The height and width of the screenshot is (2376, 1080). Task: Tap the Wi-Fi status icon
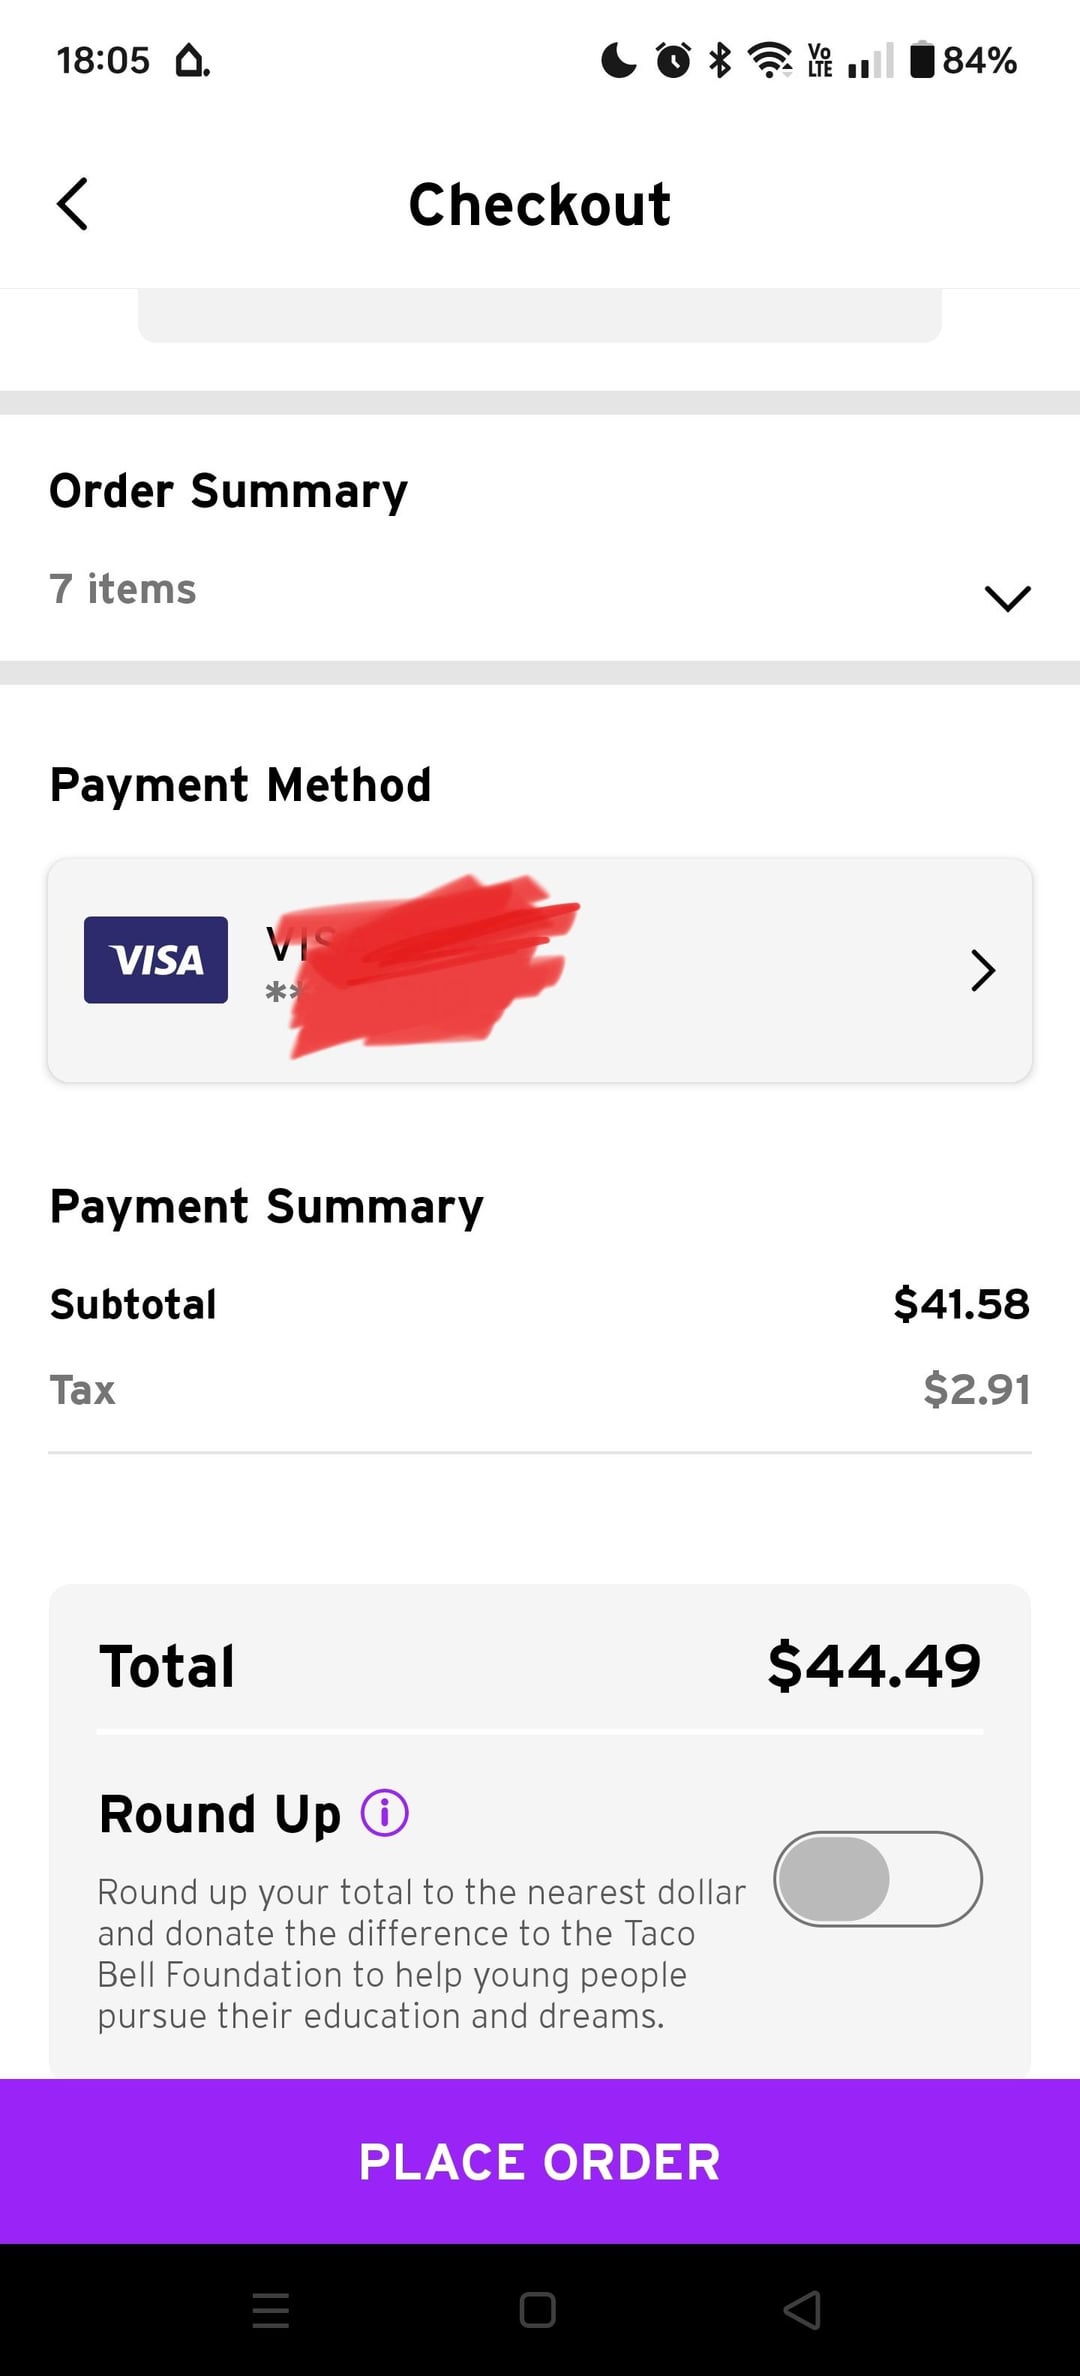pos(770,60)
